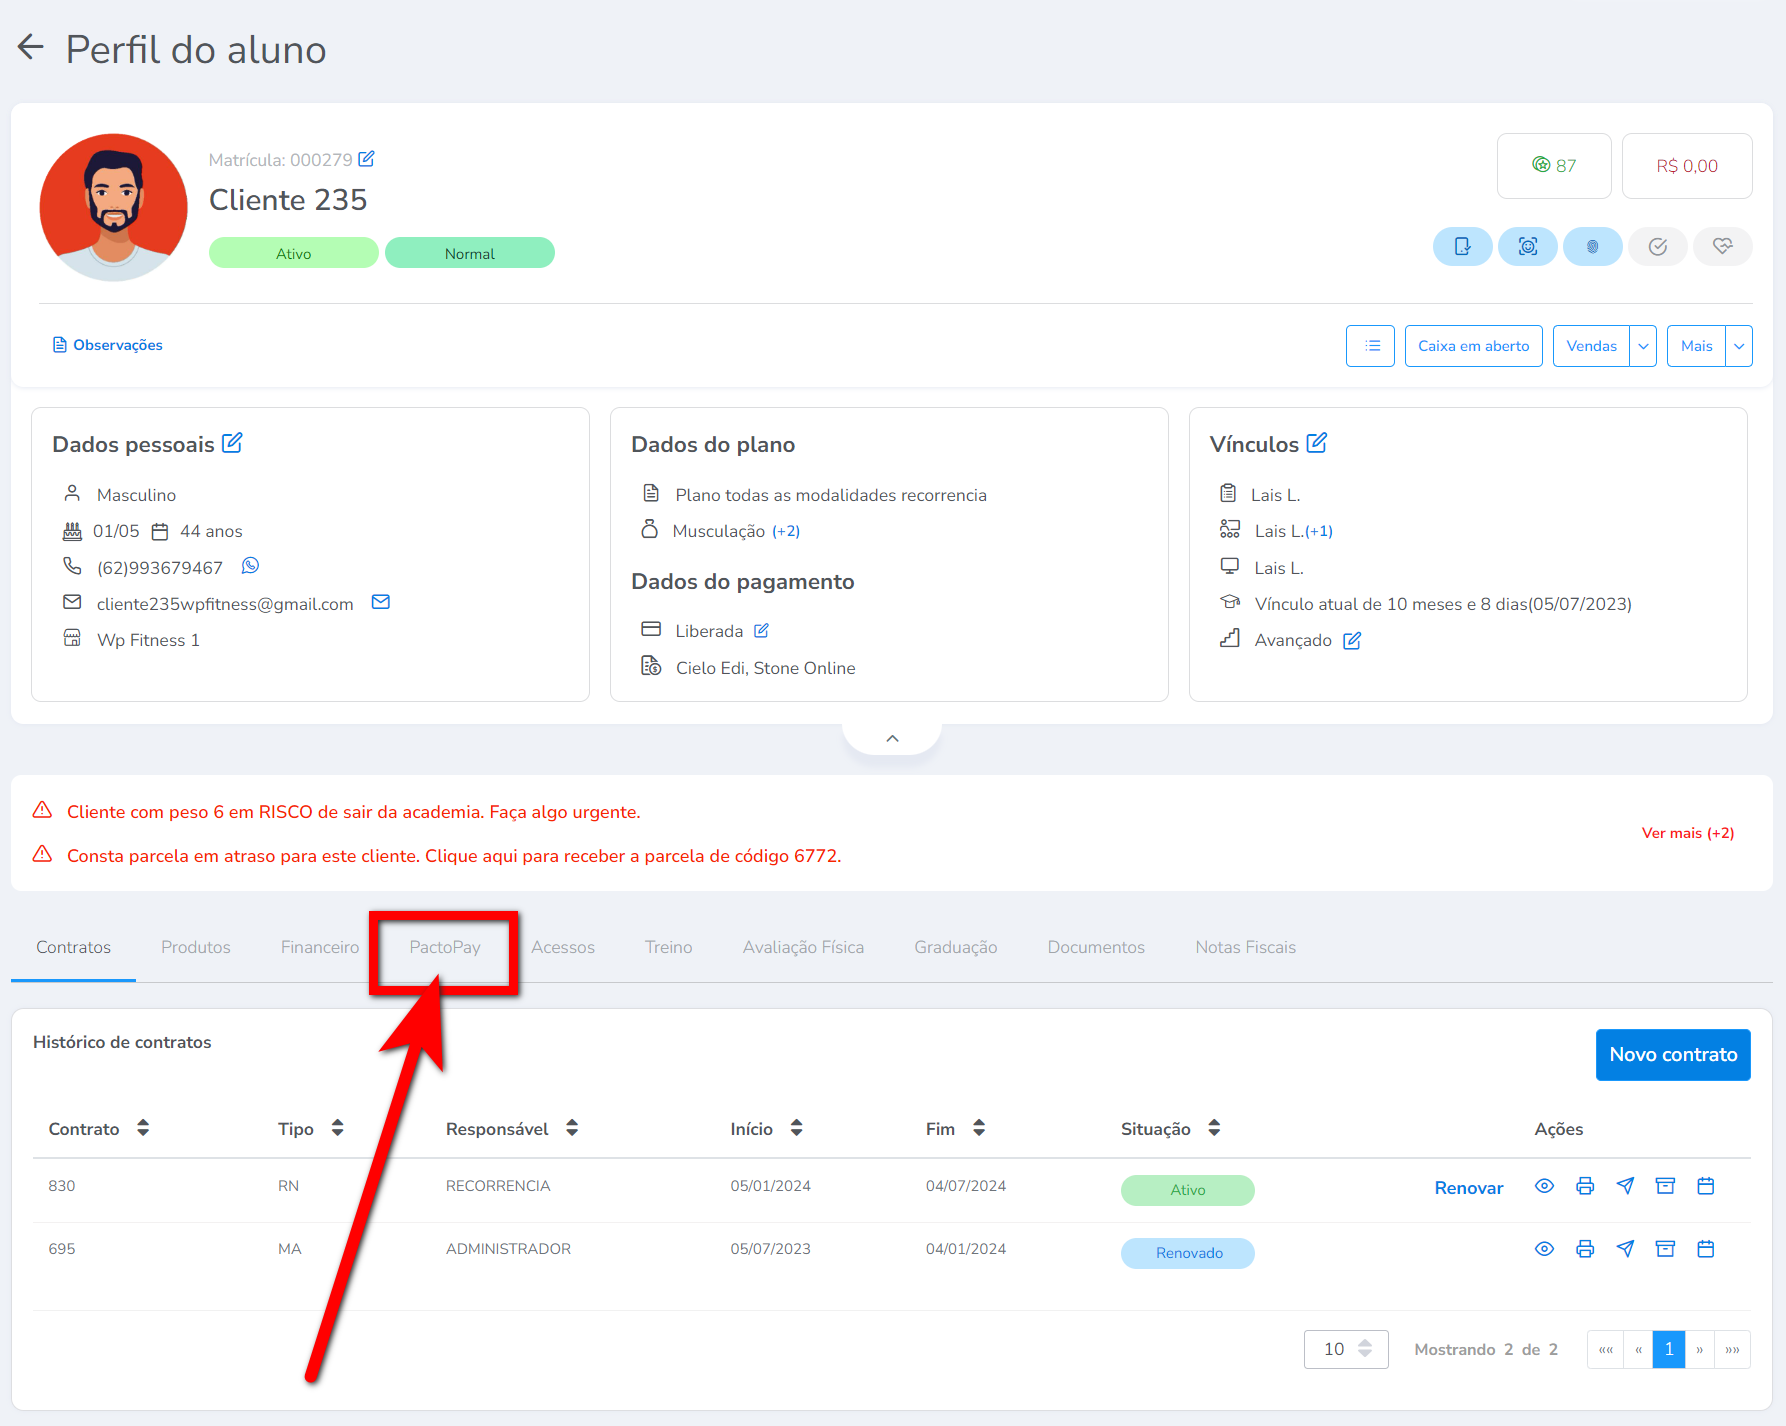This screenshot has height=1426, width=1786.
Task: View contract 830 details with eye icon
Action: [1544, 1186]
